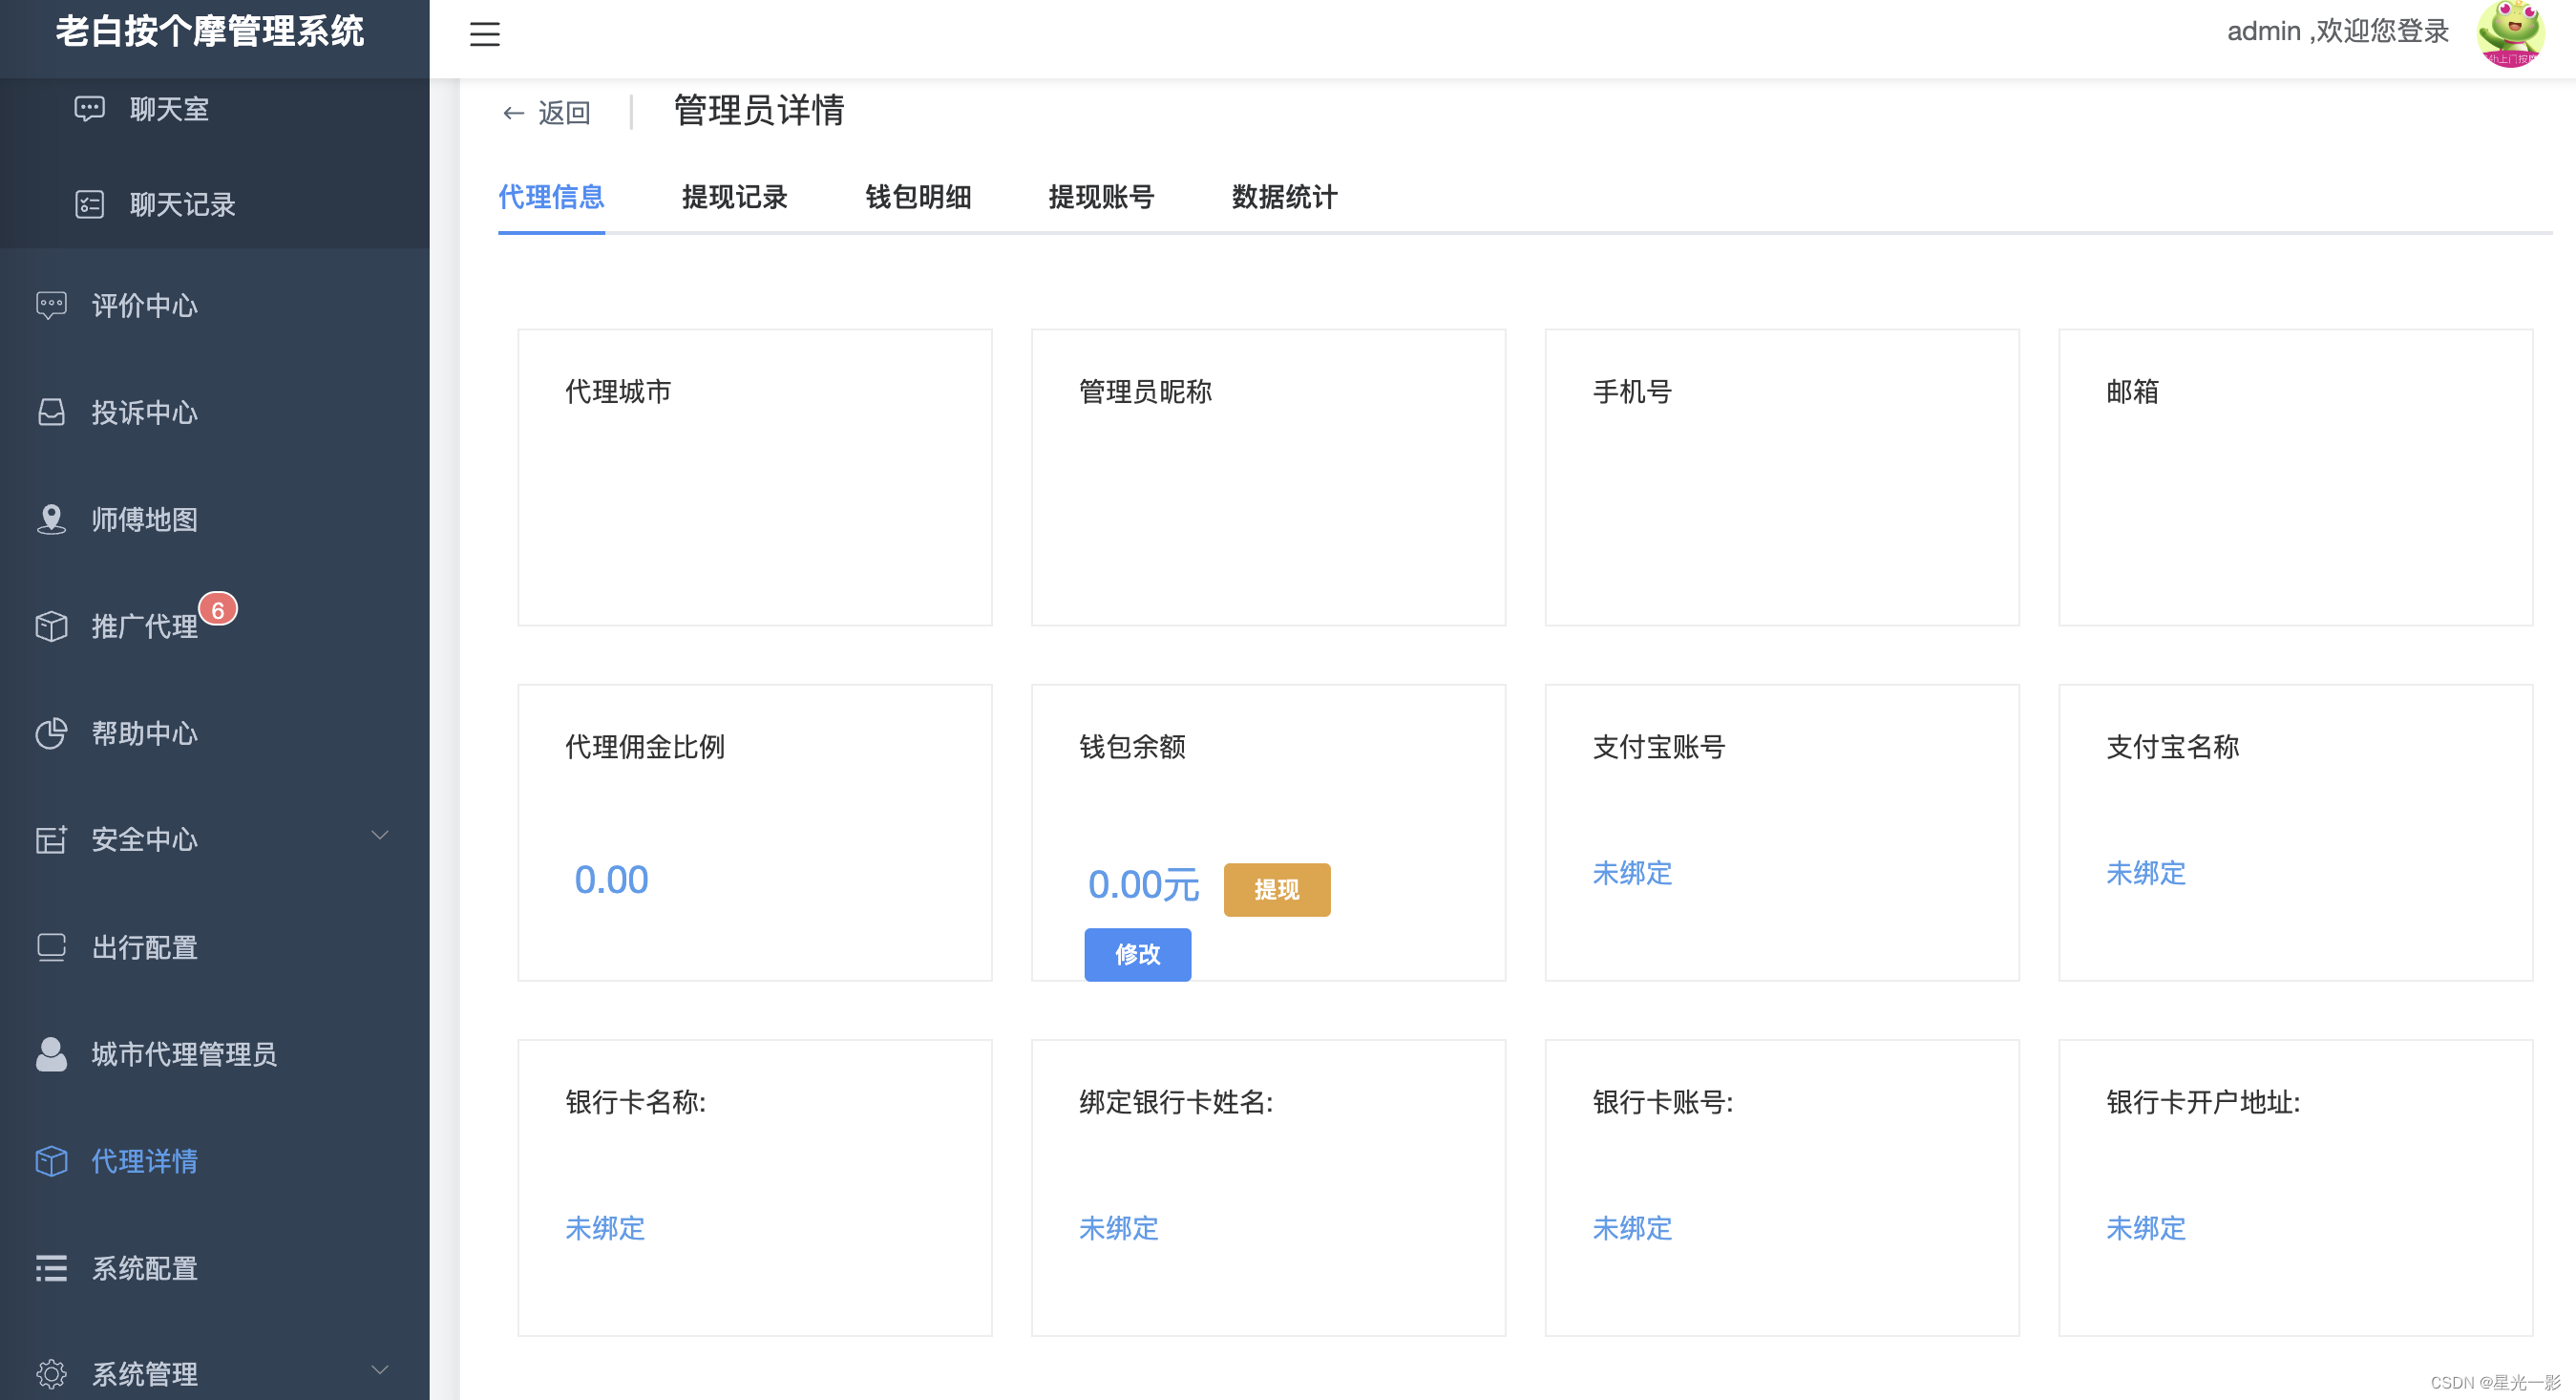Click 未绑定 under 支付宝账号
Image resolution: width=2576 pixels, height=1400 pixels.
[1632, 873]
